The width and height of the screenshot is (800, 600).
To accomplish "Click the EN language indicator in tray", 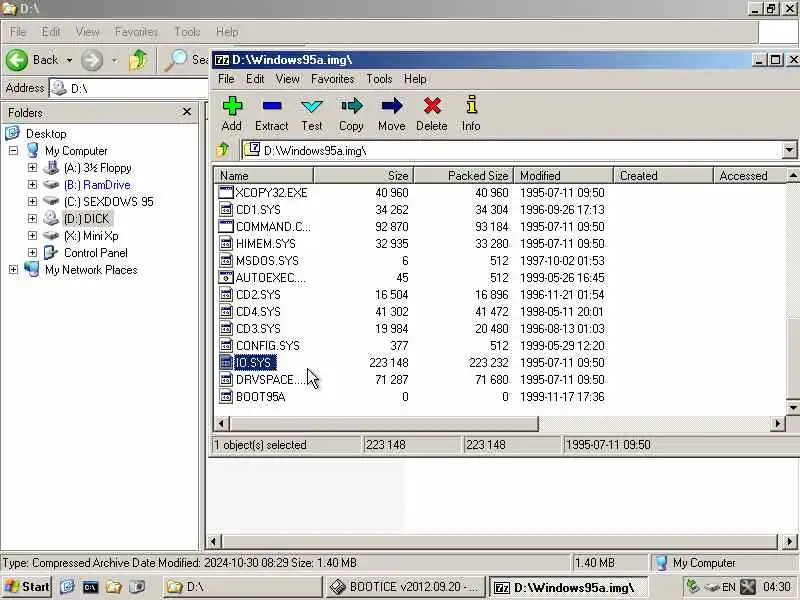I will coord(729,587).
